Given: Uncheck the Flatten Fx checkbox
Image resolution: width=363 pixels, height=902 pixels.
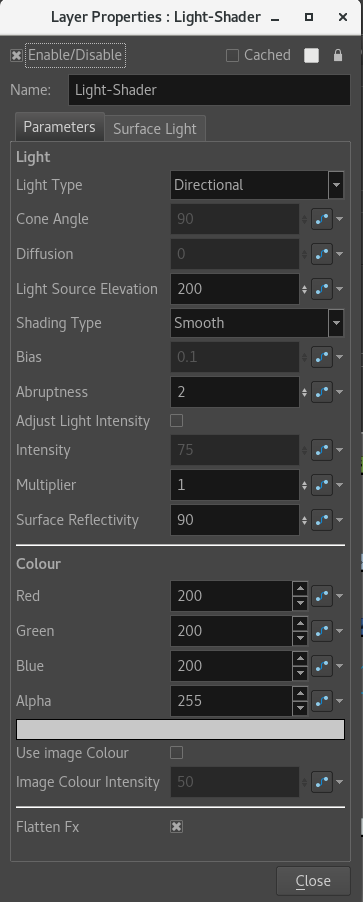Looking at the screenshot, I should (x=177, y=827).
